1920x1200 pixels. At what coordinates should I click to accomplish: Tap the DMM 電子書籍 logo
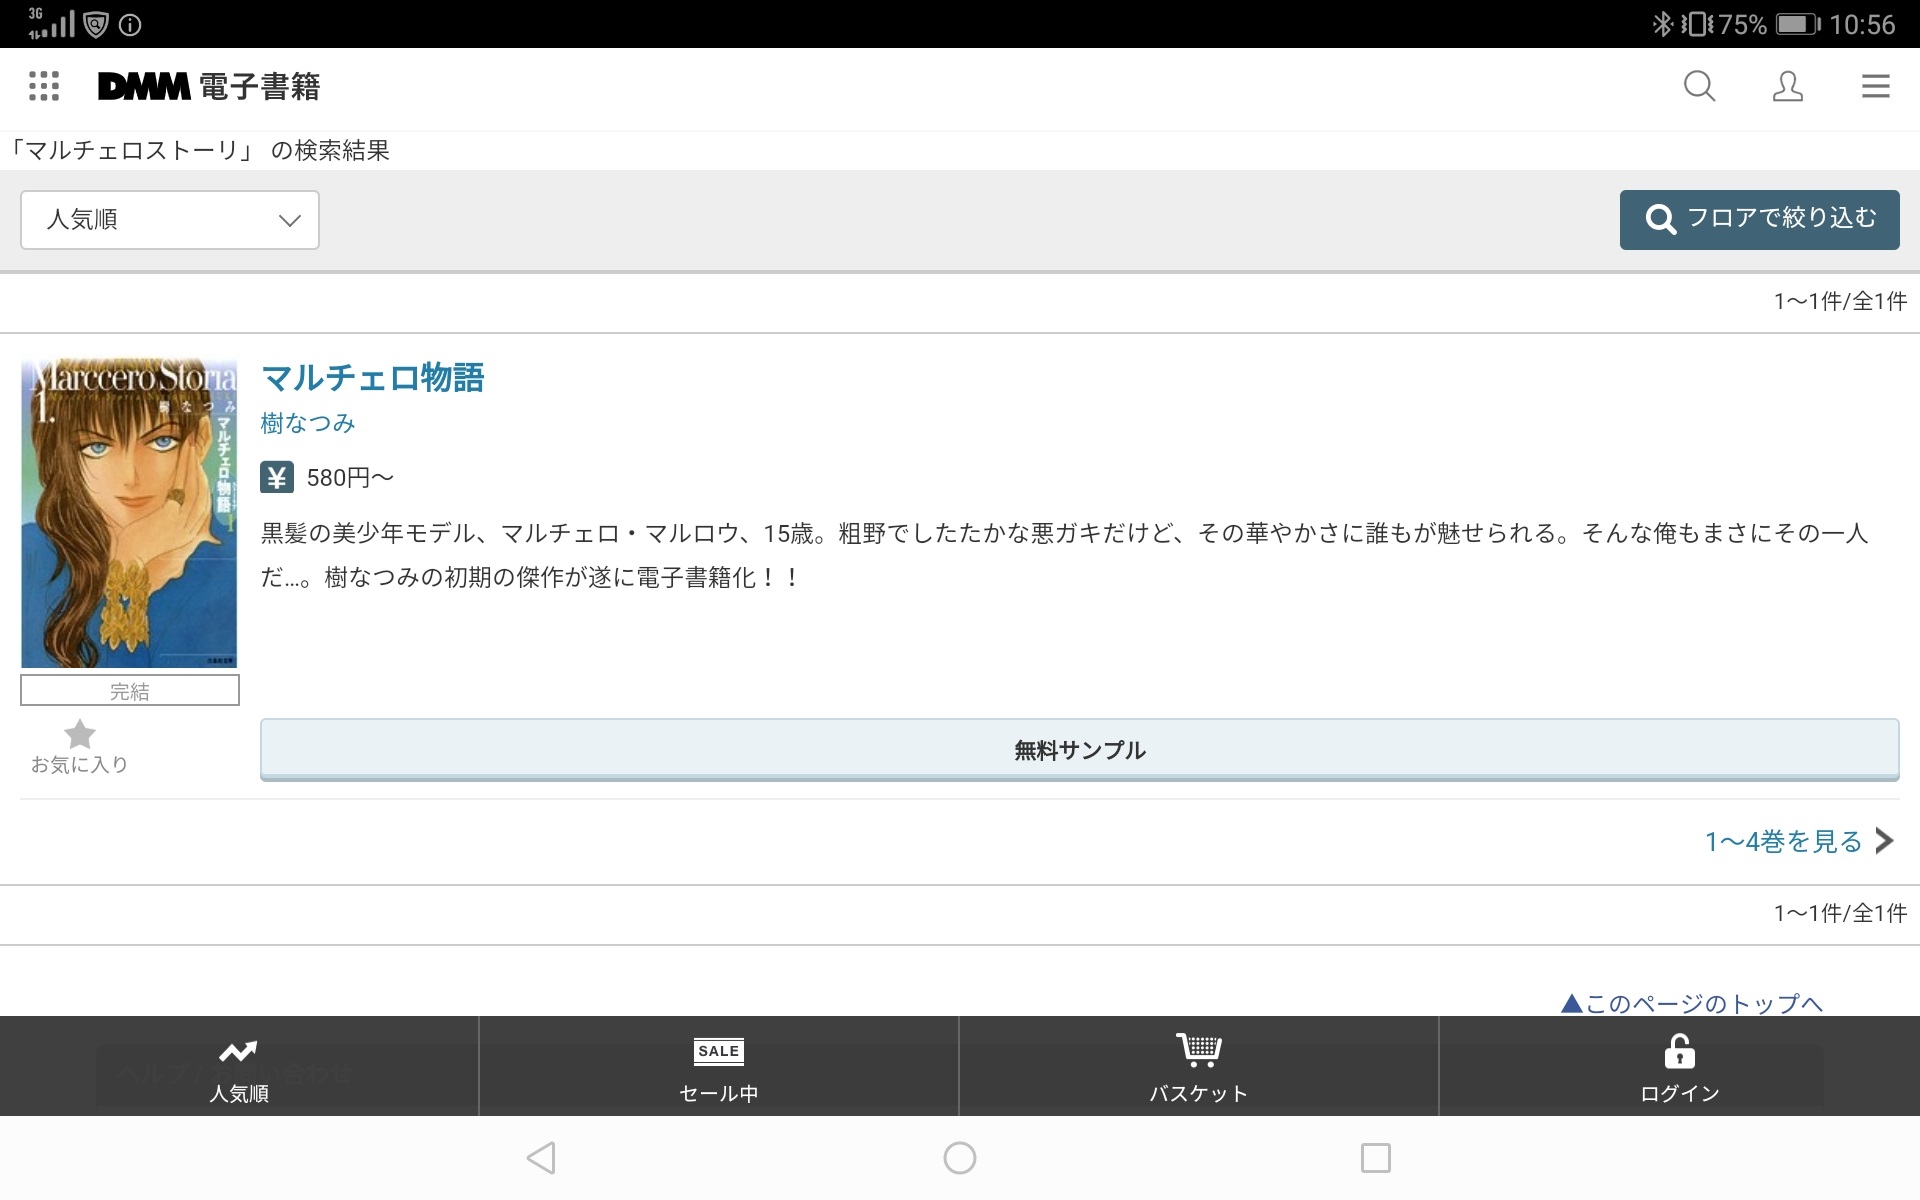pos(209,86)
